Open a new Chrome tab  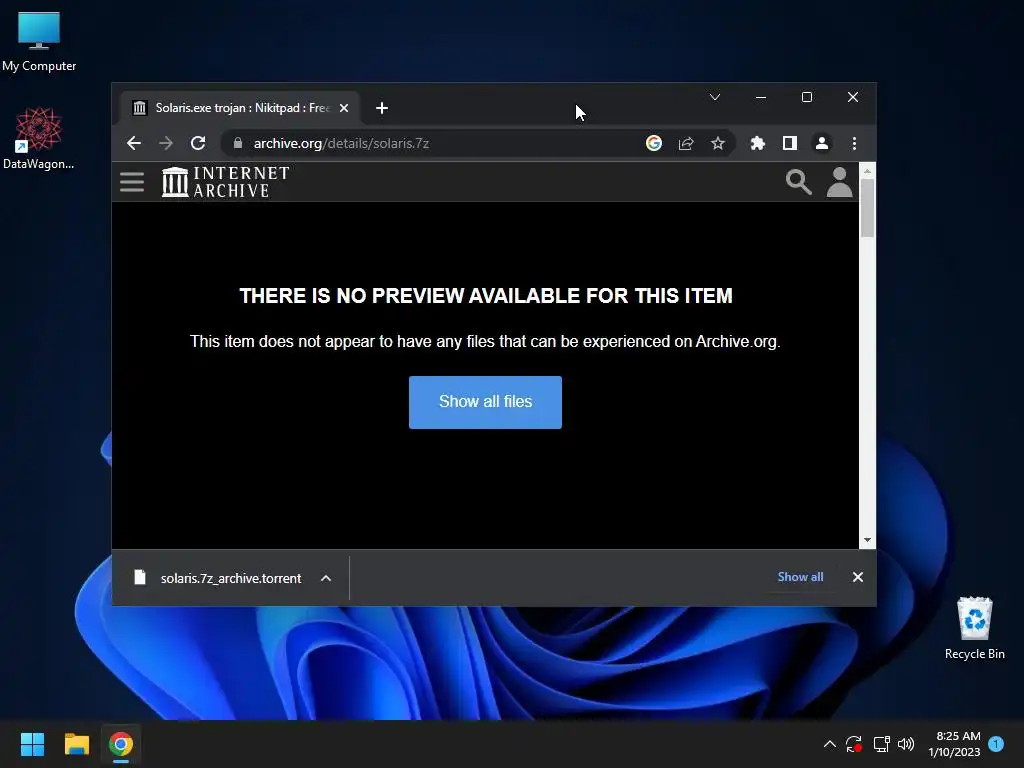click(382, 108)
